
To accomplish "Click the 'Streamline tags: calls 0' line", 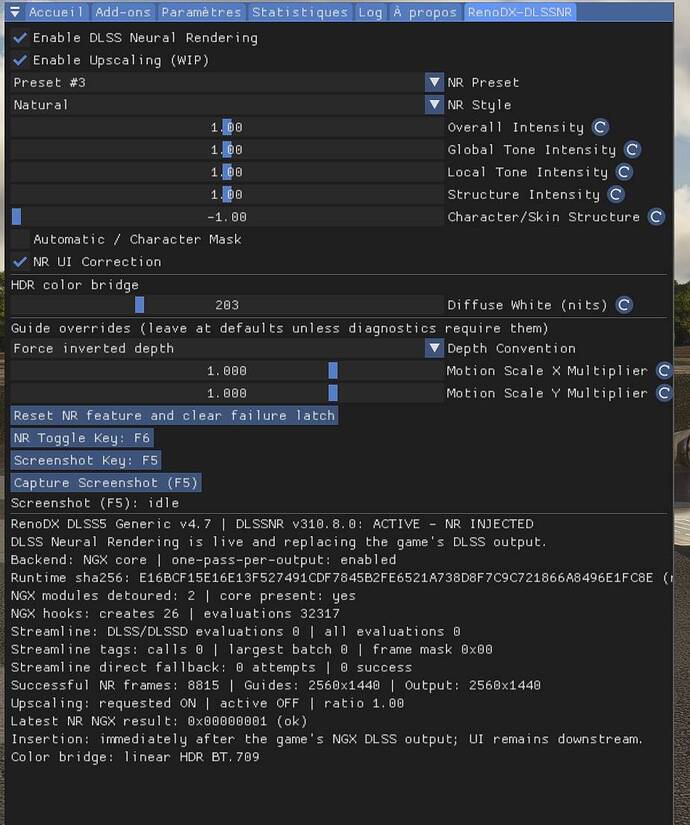I will [252, 649].
